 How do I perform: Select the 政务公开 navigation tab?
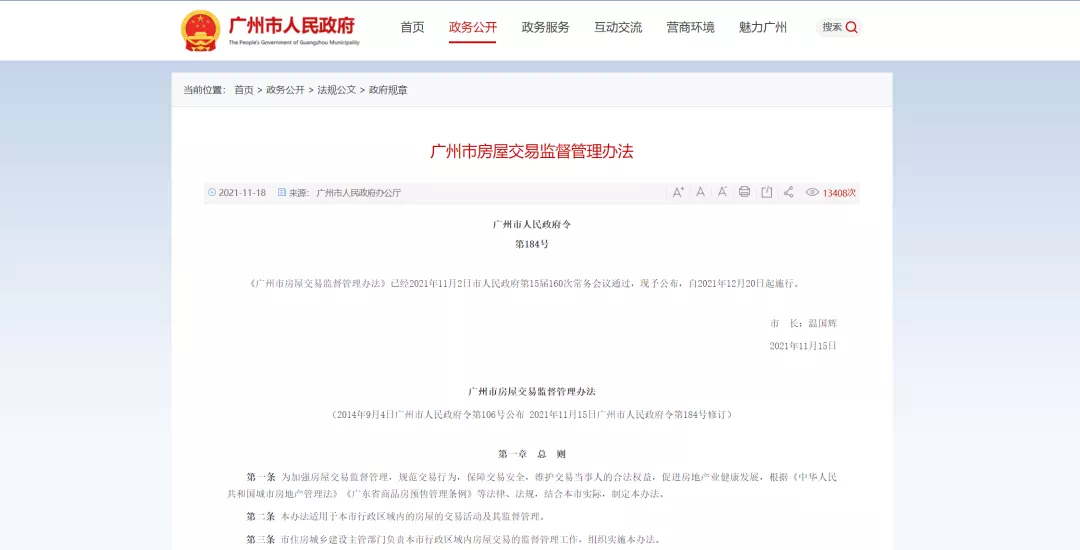(473, 27)
